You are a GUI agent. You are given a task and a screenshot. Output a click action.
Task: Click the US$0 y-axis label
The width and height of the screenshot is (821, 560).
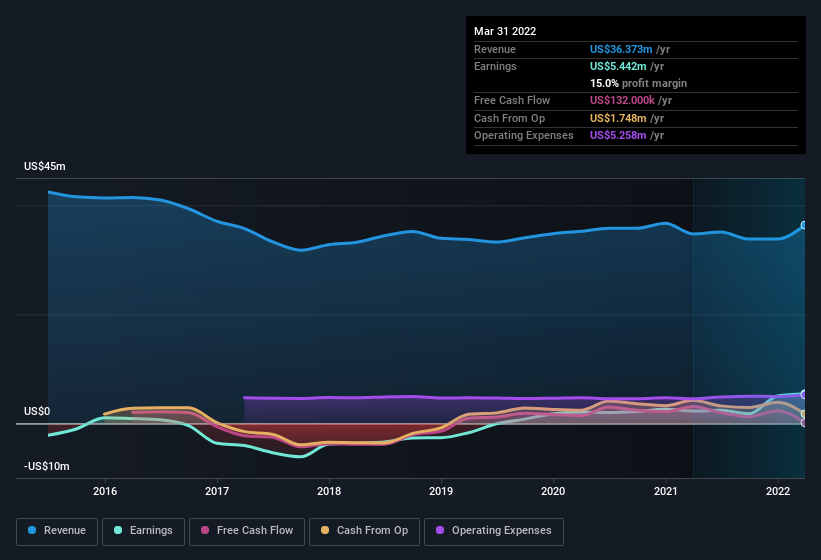(37, 411)
